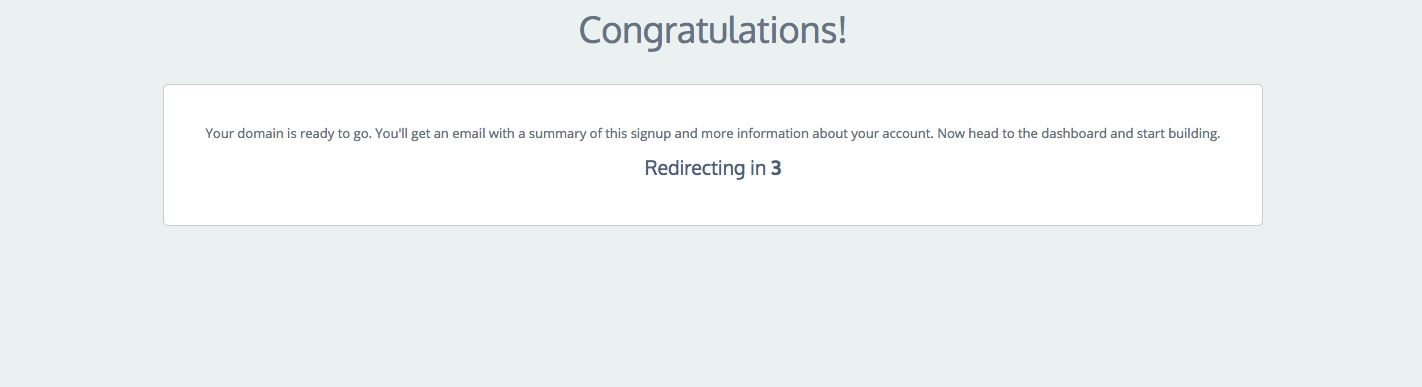Click the white message card's empty lower area

point(712,204)
